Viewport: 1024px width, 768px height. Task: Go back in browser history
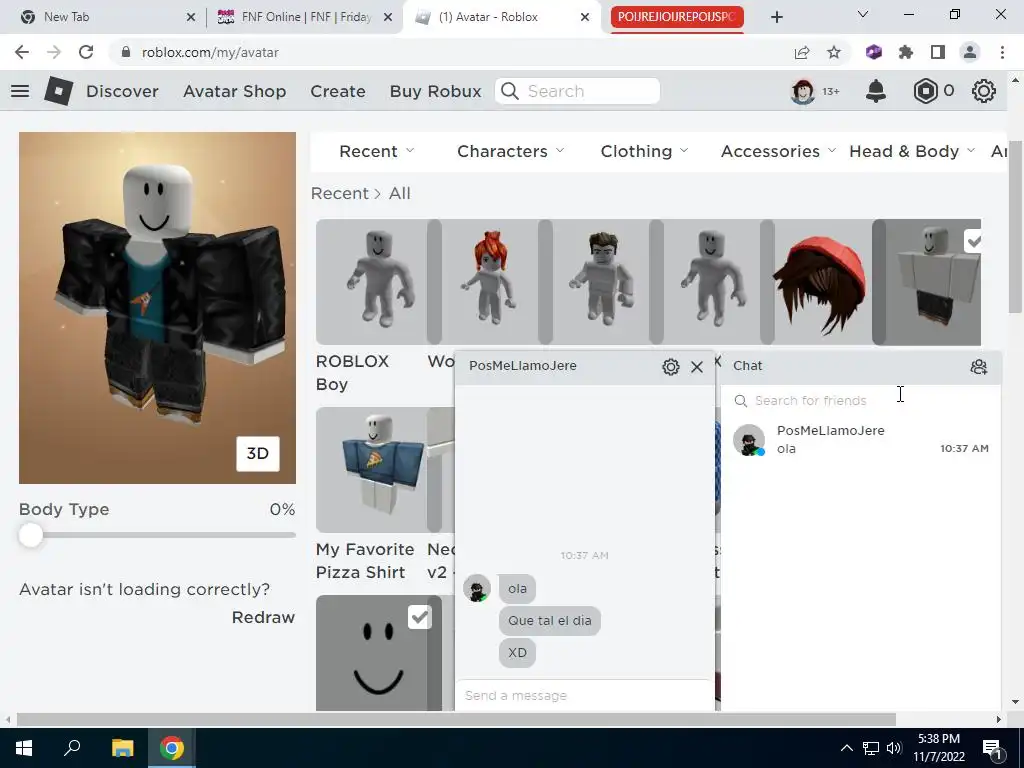point(22,52)
